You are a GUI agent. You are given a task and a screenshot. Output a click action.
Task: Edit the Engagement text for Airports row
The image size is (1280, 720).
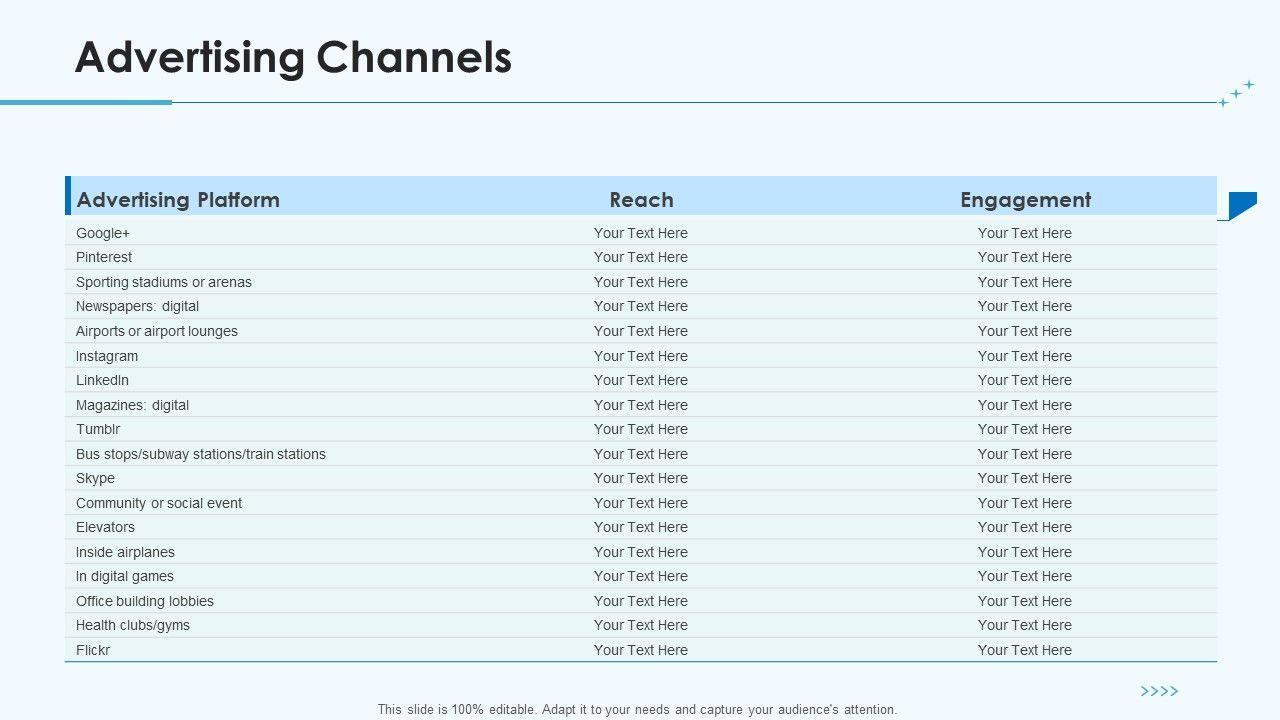pyautogui.click(x=1025, y=331)
